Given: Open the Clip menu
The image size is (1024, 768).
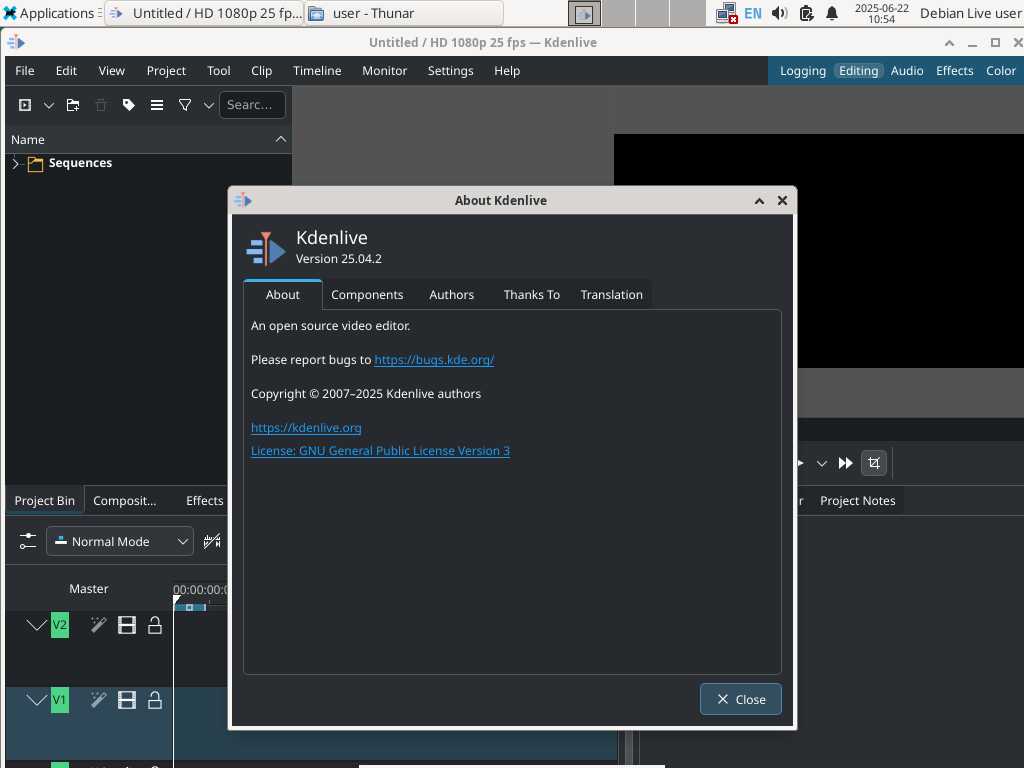Looking at the screenshot, I should [261, 71].
